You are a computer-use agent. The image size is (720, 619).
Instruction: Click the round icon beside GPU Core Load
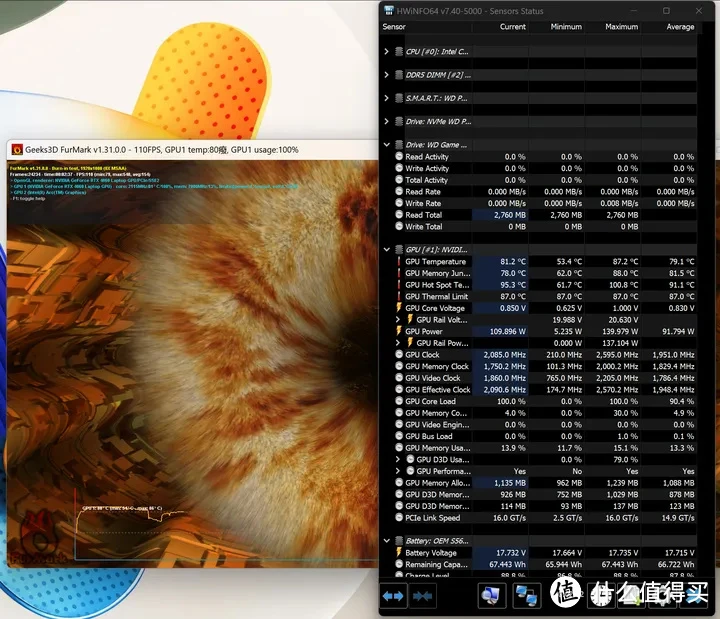pyautogui.click(x=399, y=401)
